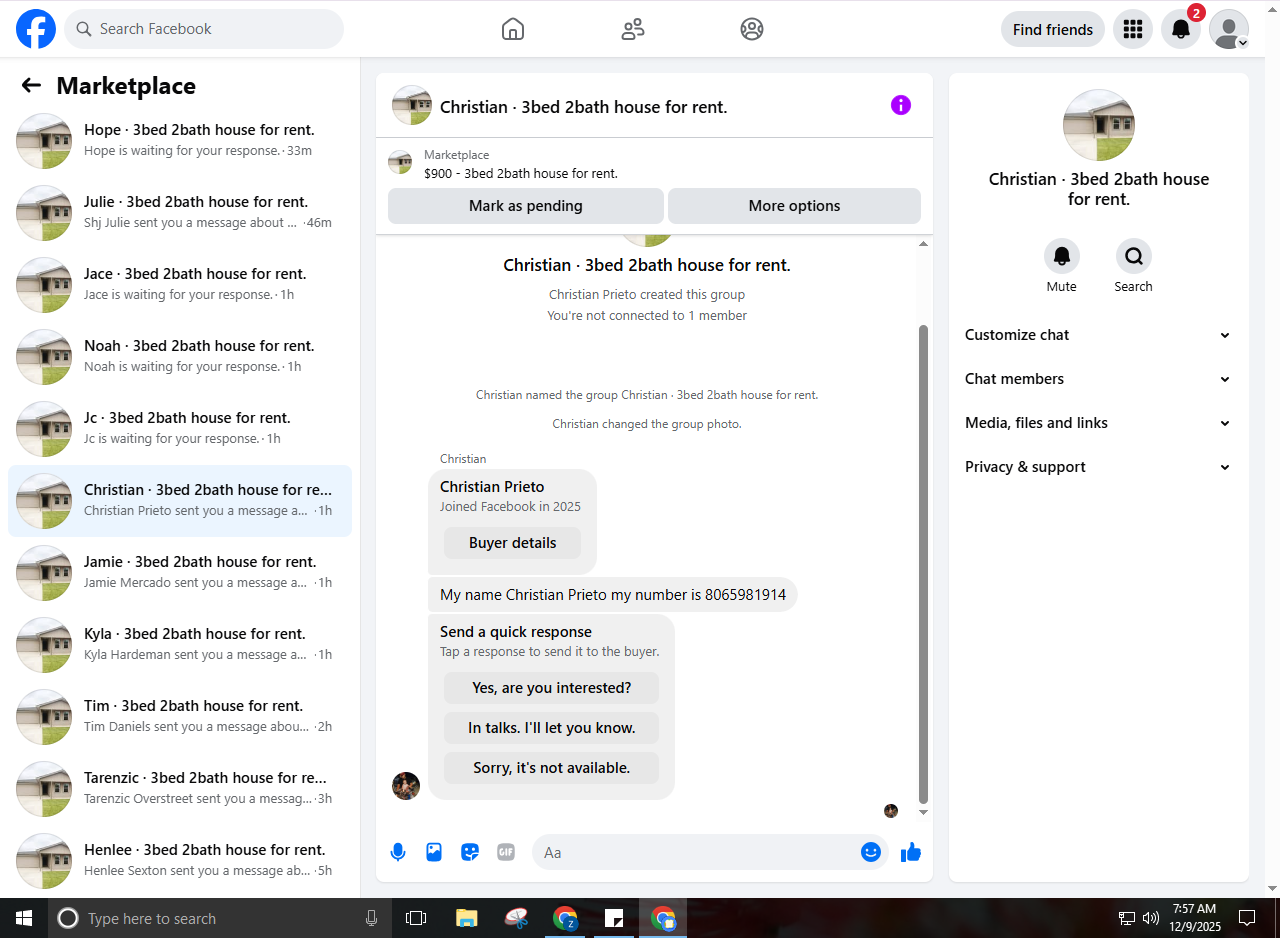Open the Home feed icon

513,29
